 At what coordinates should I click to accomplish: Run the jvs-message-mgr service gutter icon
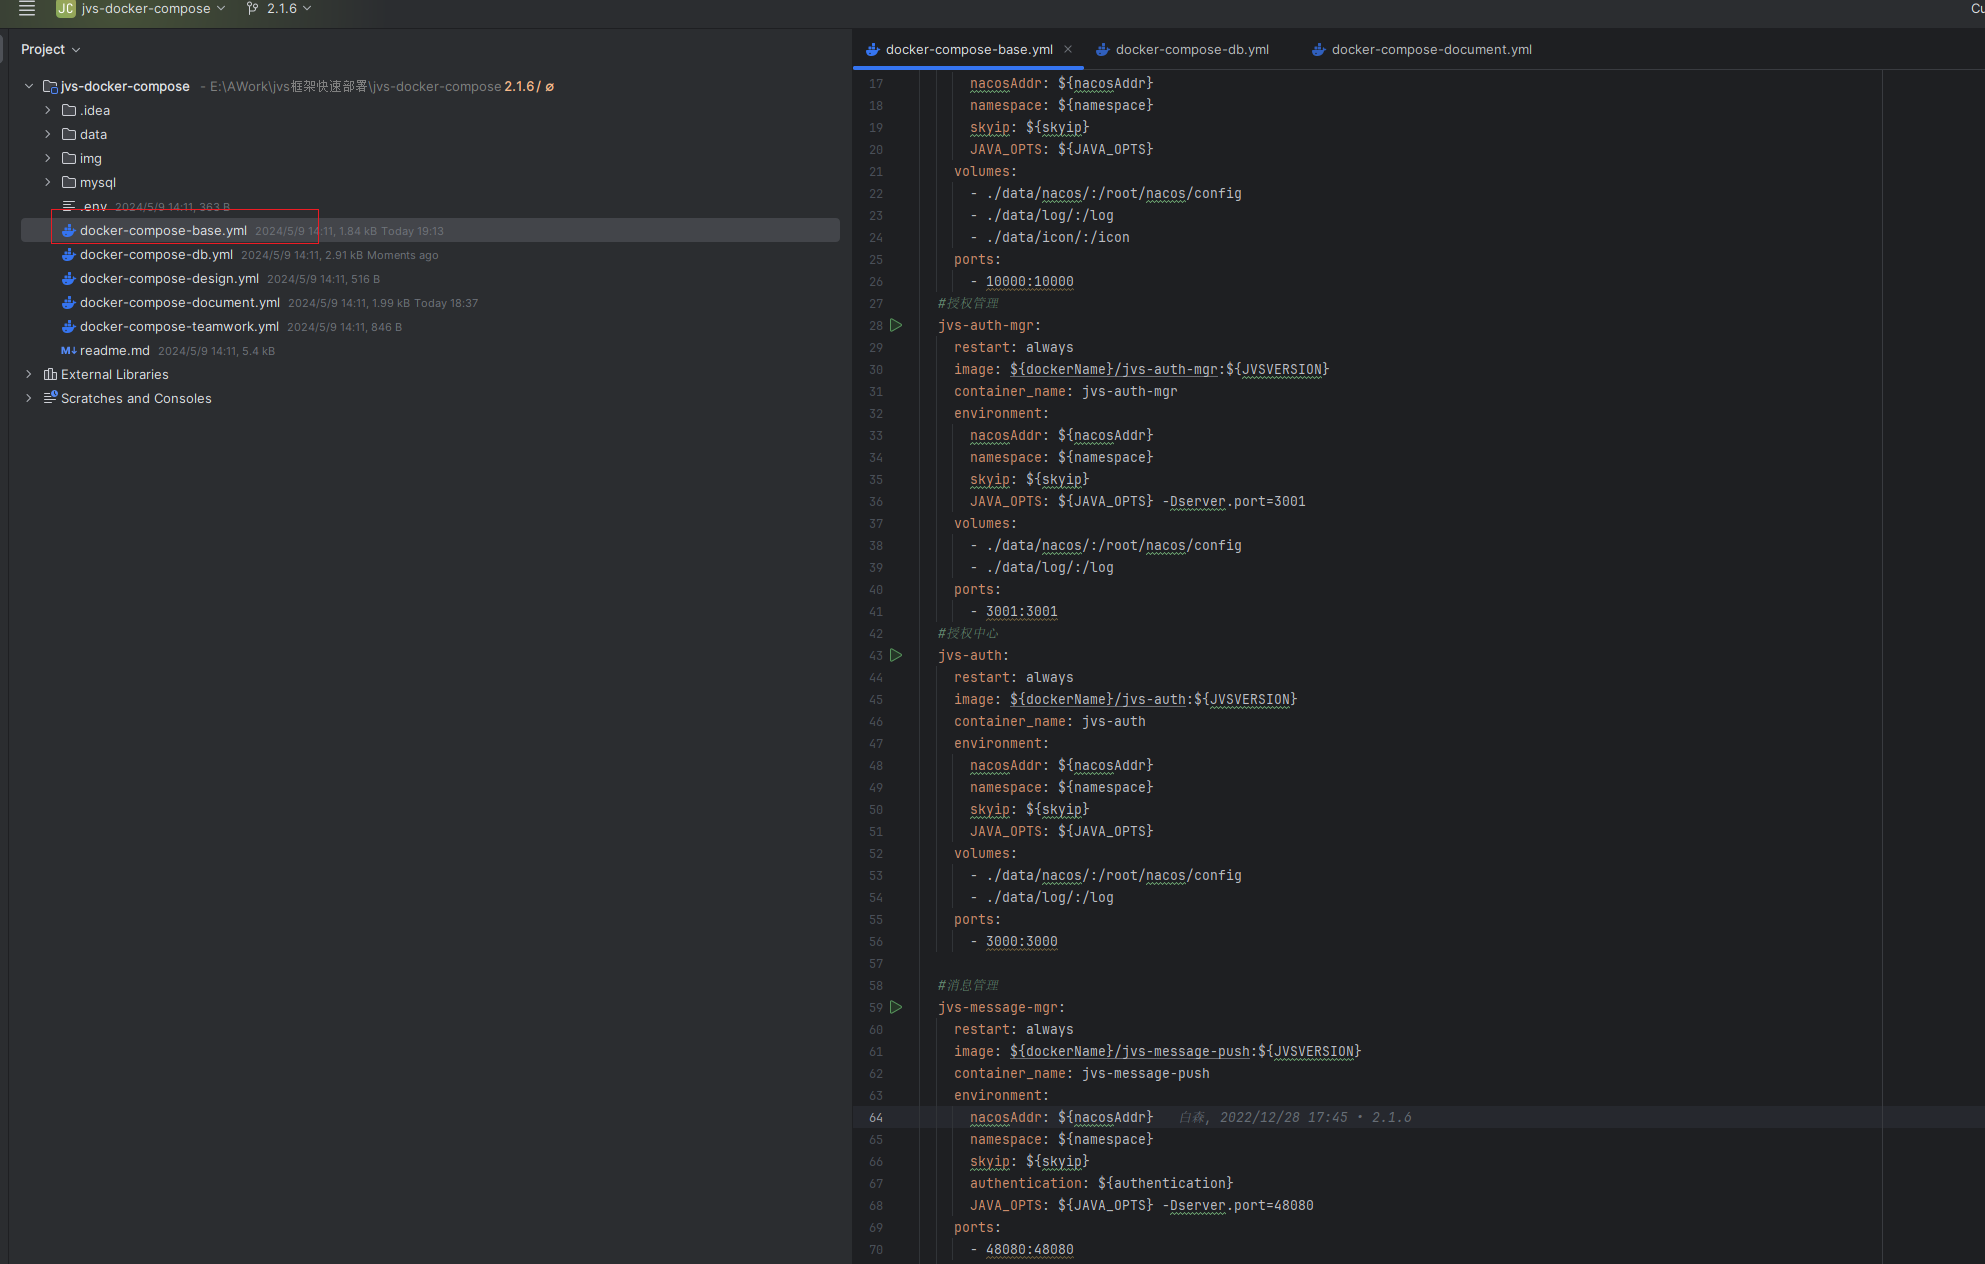click(x=896, y=1007)
